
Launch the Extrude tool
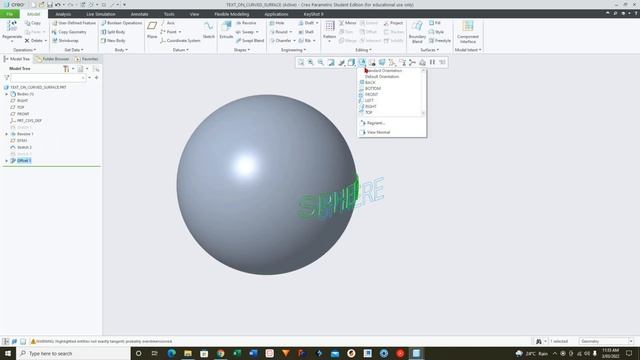coord(226,30)
